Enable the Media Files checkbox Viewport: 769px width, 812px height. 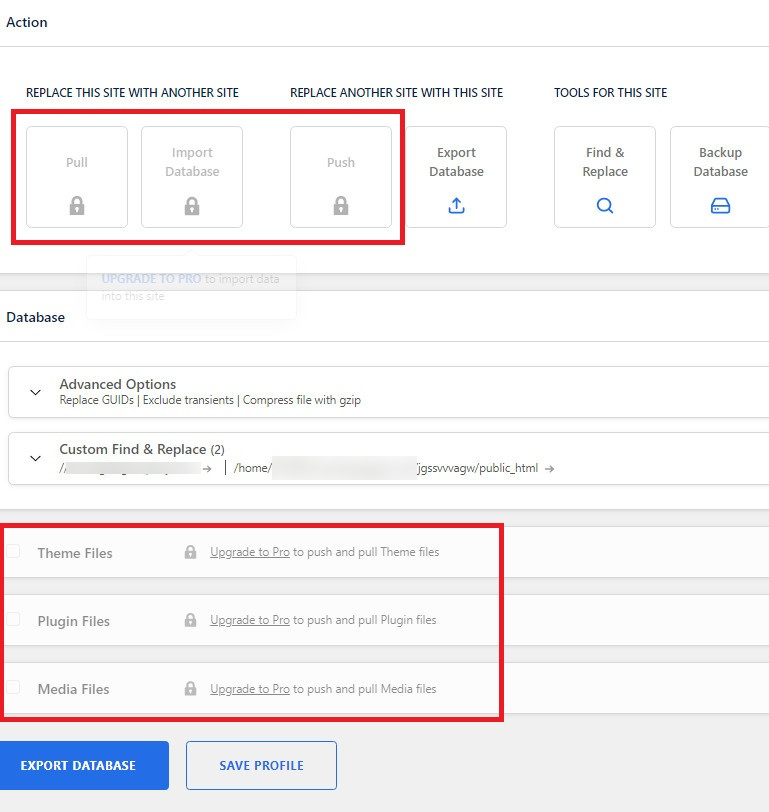15,689
